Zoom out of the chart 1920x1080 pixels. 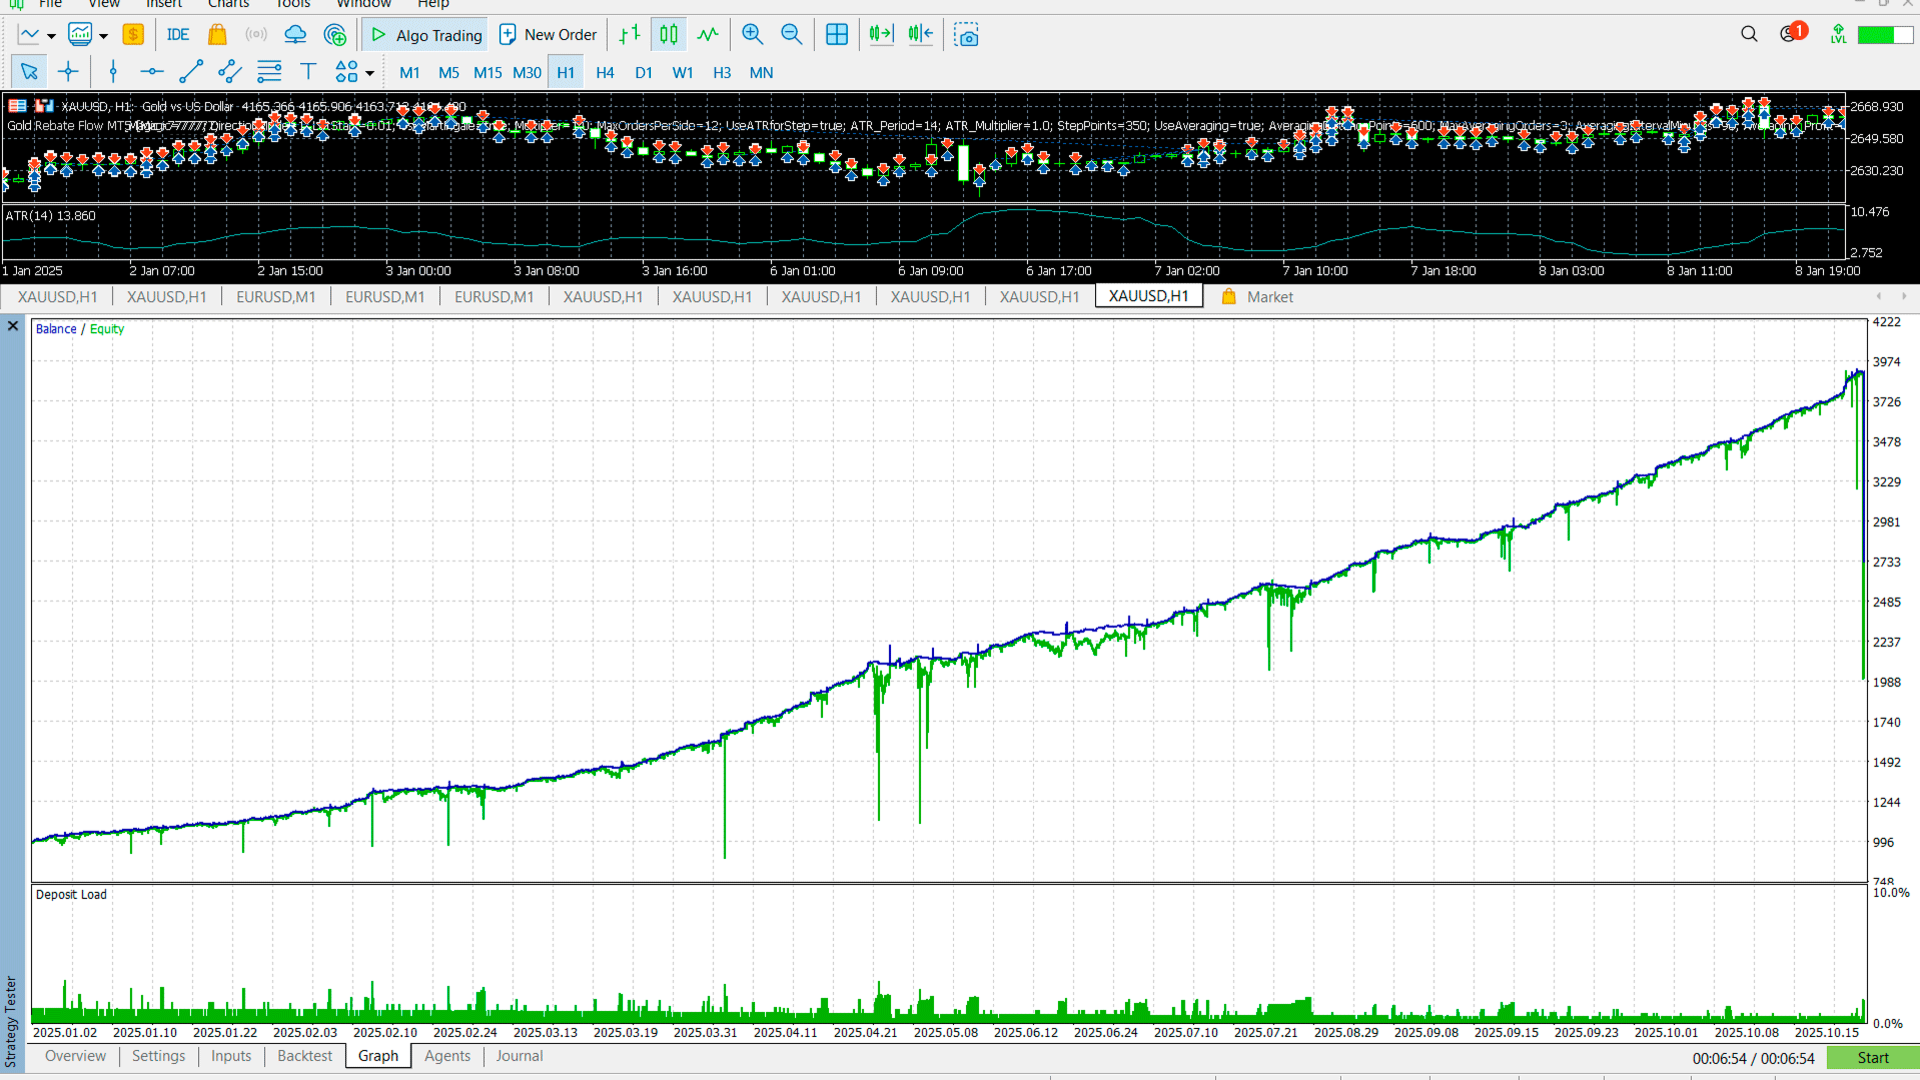791,35
